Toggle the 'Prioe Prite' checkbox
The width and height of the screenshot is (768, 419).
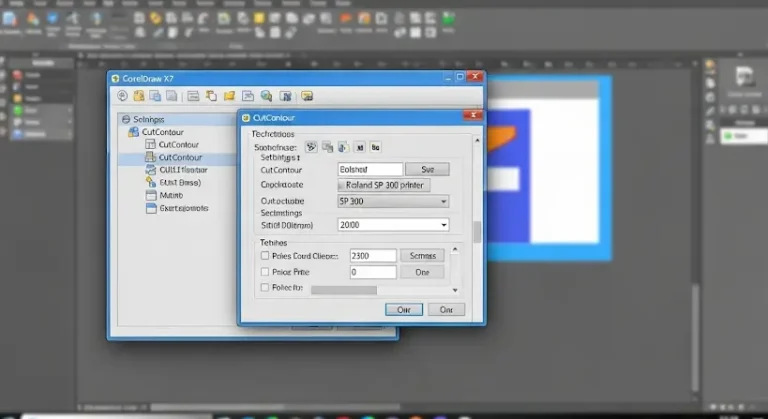click(x=265, y=271)
